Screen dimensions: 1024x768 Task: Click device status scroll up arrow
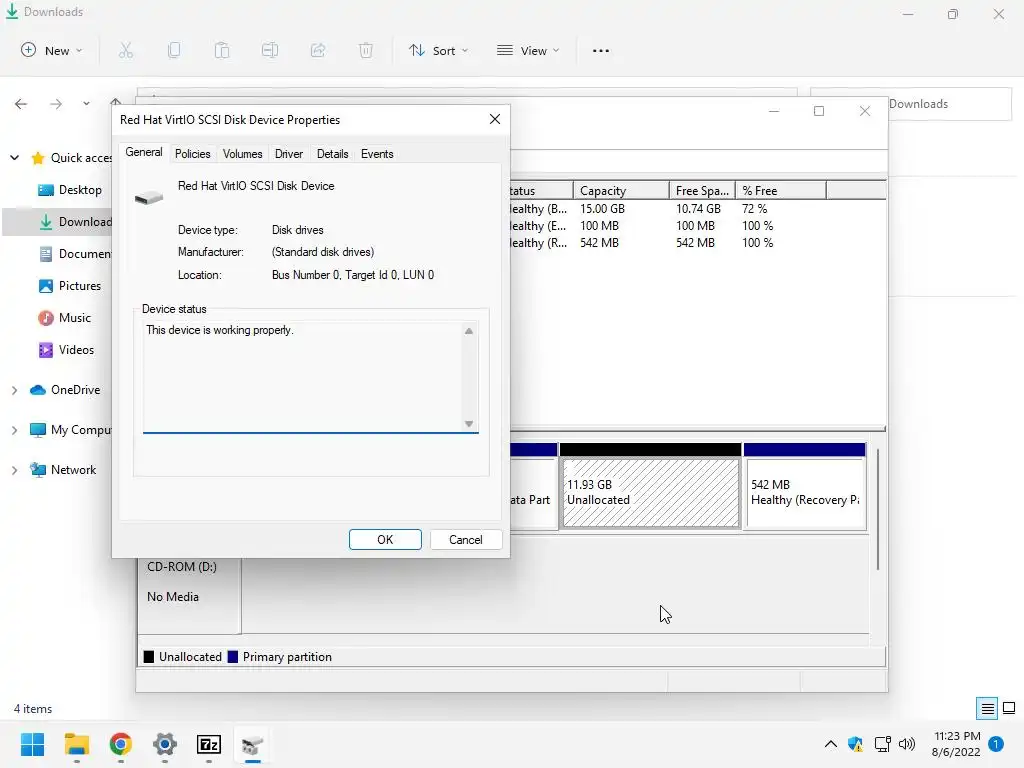coord(469,331)
